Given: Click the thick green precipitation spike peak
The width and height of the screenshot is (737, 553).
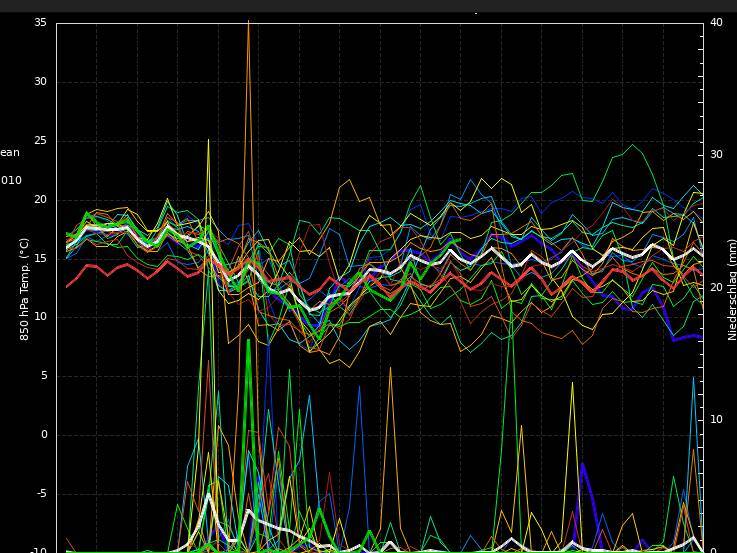Looking at the screenshot, I should click(248, 341).
